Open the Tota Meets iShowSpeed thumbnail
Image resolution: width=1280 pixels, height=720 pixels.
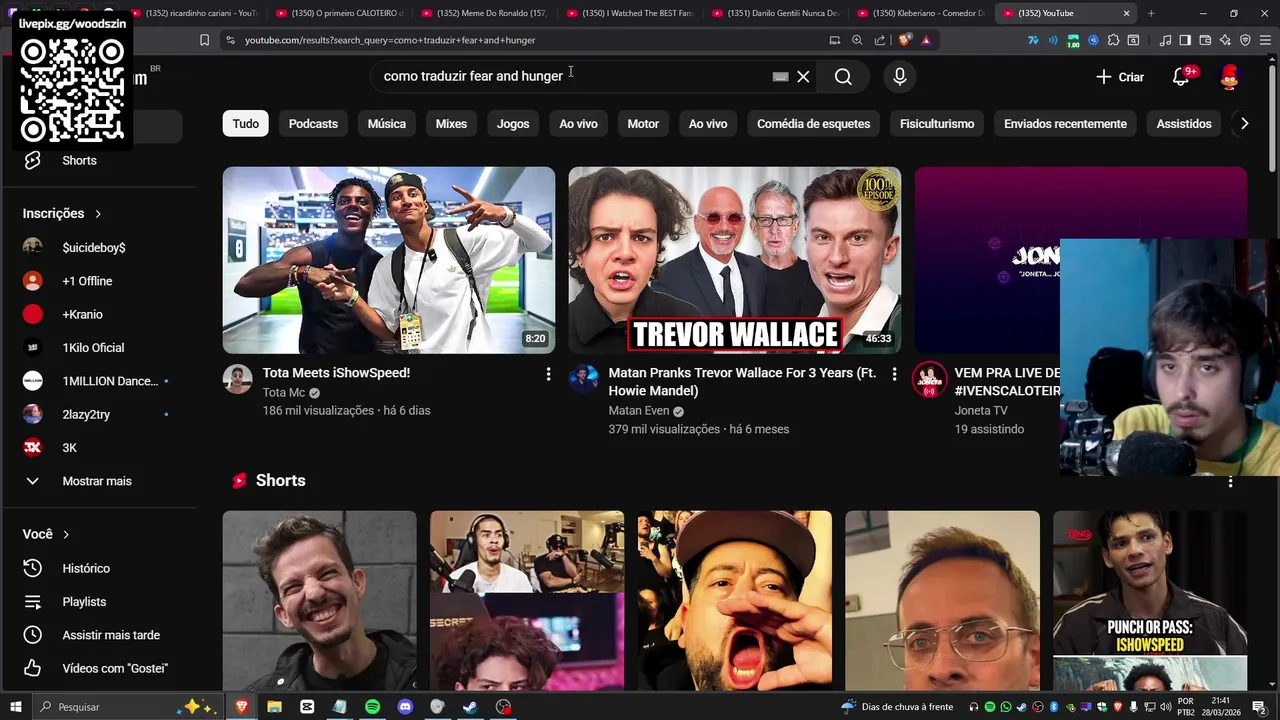[x=389, y=260]
